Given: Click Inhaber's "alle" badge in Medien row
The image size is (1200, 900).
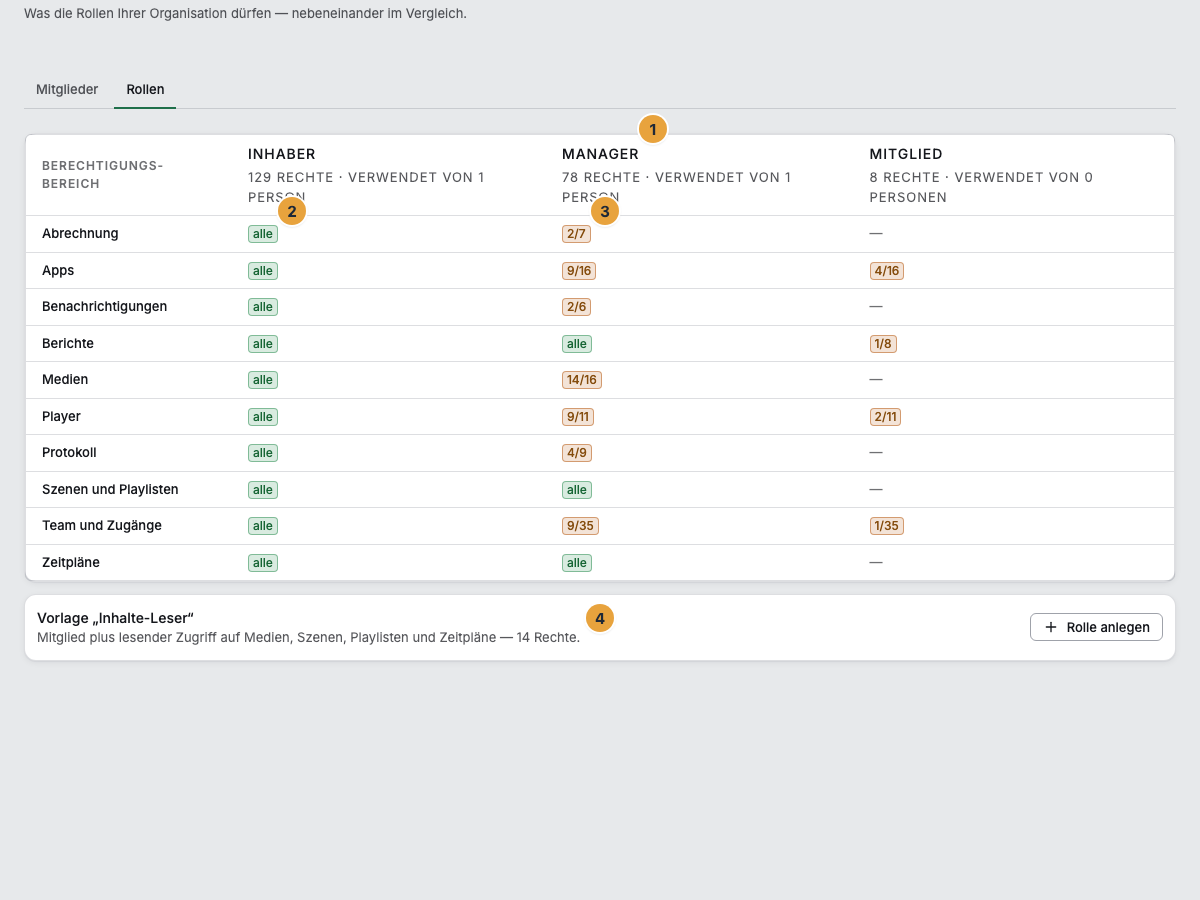Looking at the screenshot, I should (263, 380).
